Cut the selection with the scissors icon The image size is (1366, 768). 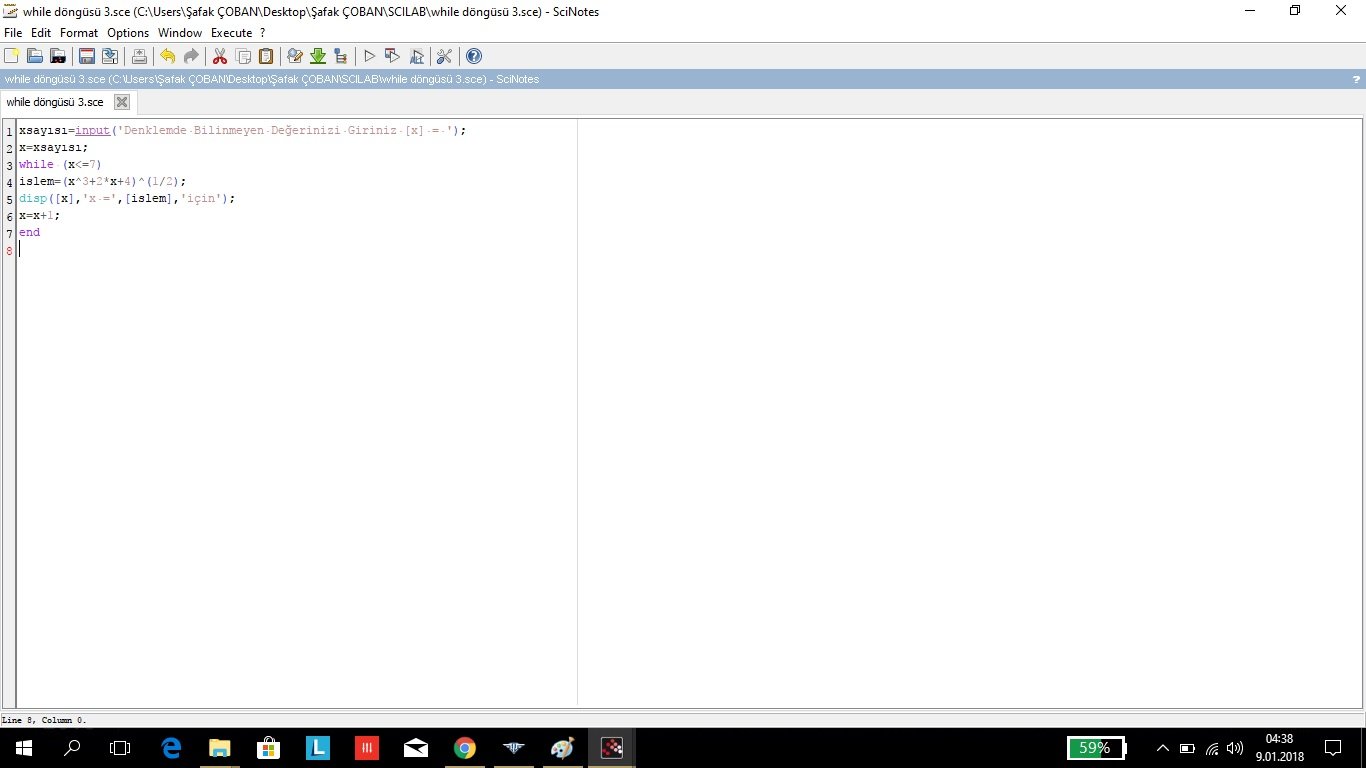click(x=219, y=56)
